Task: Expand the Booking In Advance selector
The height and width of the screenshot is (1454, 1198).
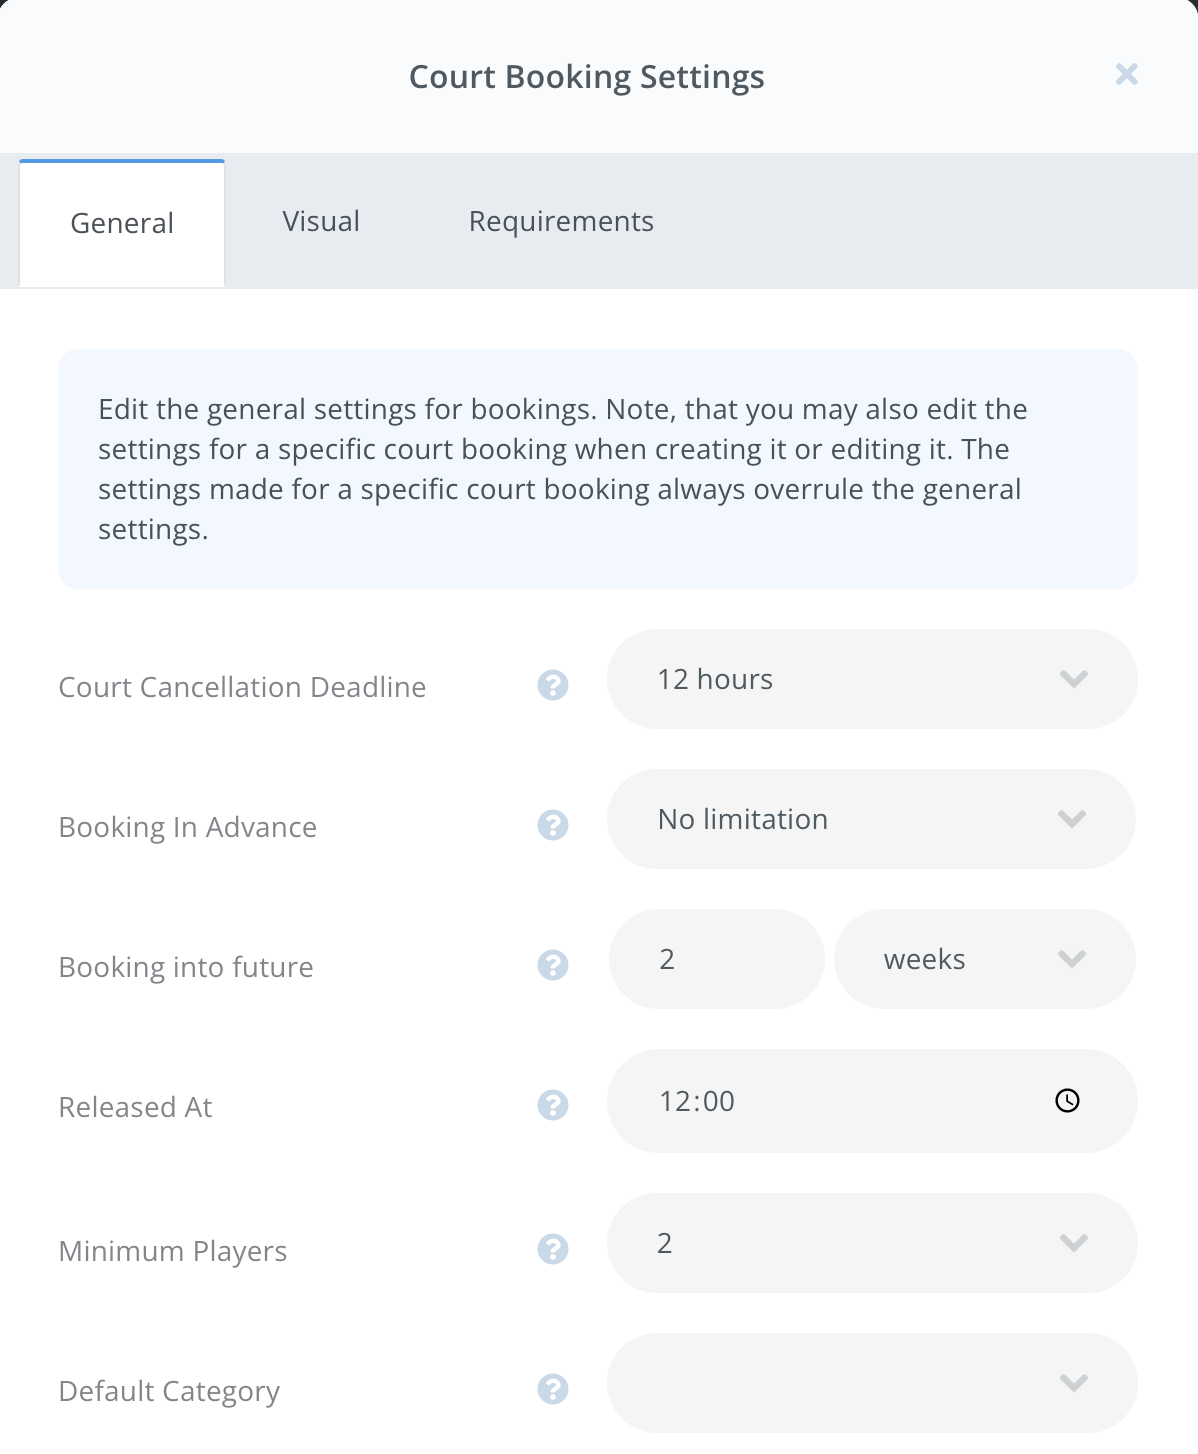Action: coord(1071,819)
